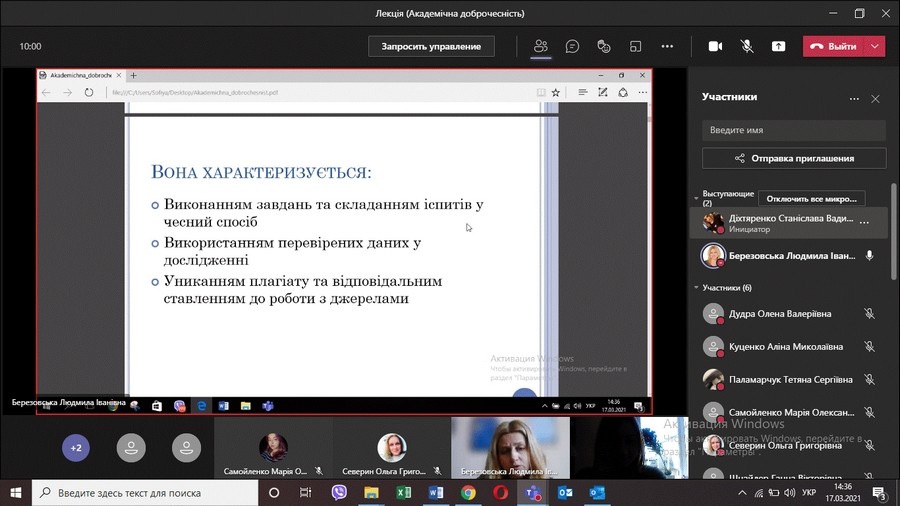Select participant Куценко Аліна Миколаївна
The height and width of the screenshot is (506, 900).
point(791,347)
